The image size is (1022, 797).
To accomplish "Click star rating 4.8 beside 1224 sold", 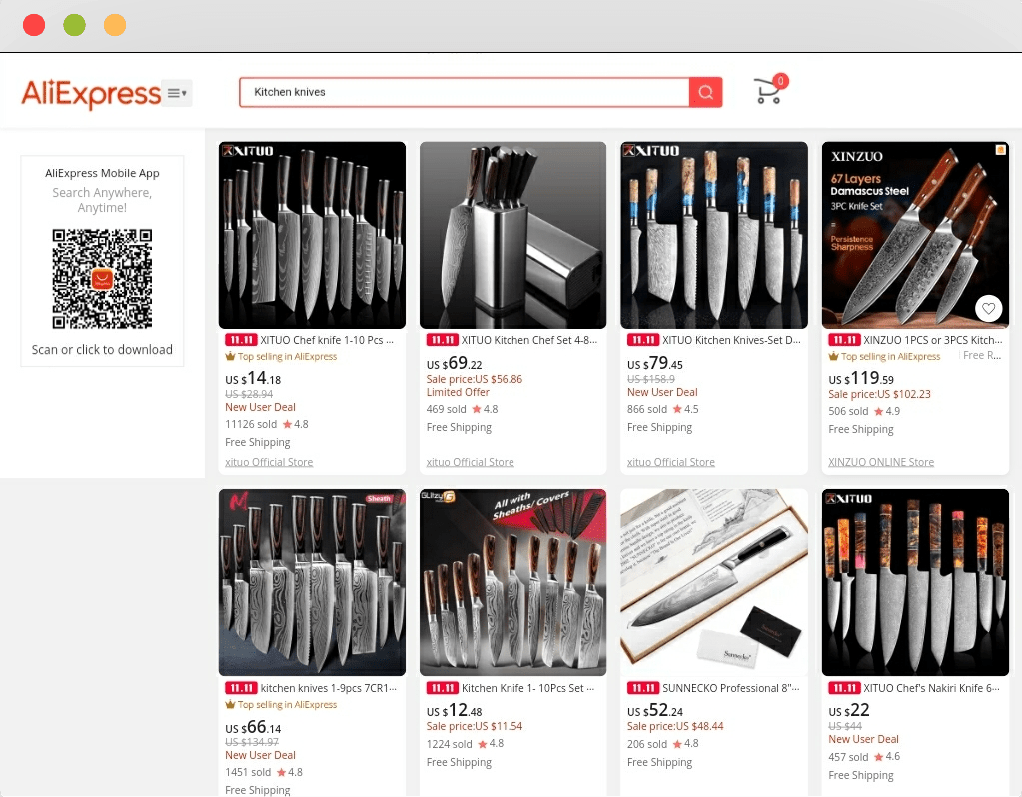I will 491,744.
